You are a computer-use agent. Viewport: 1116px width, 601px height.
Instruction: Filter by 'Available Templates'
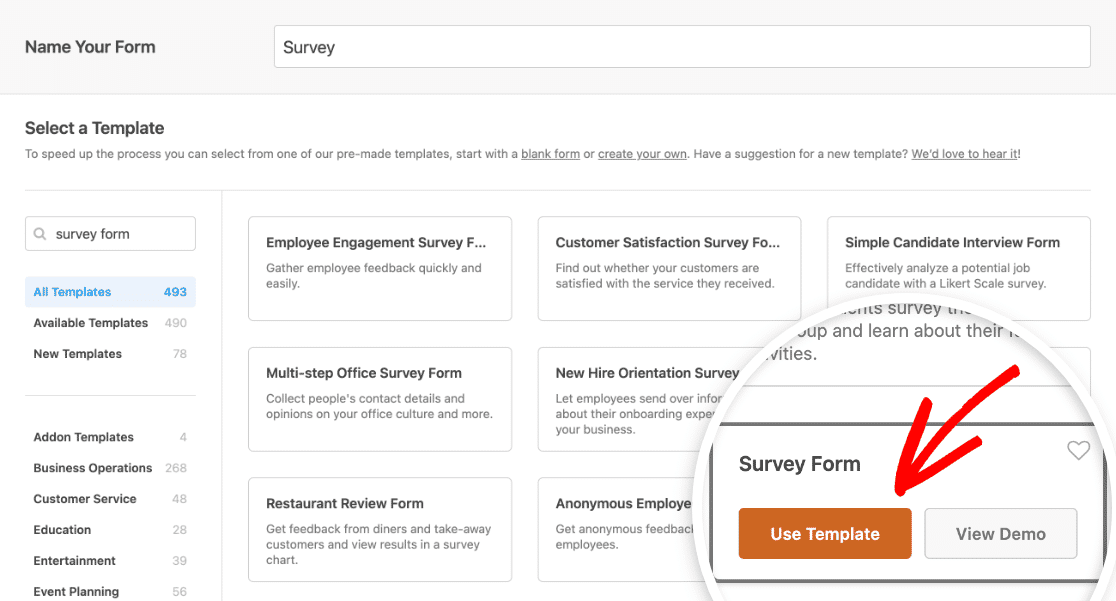point(90,322)
